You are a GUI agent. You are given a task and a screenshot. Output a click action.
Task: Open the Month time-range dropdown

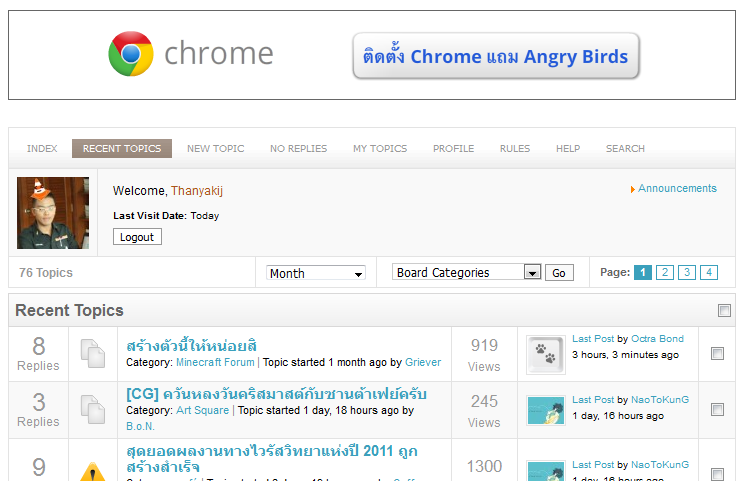click(x=316, y=273)
